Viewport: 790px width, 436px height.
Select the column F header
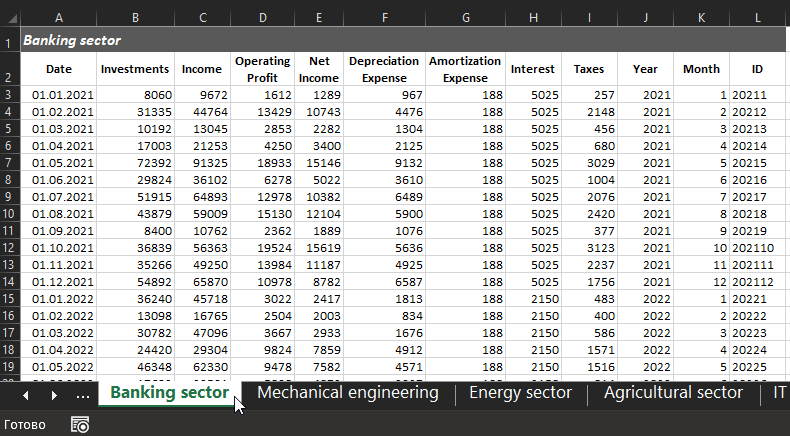(385, 17)
